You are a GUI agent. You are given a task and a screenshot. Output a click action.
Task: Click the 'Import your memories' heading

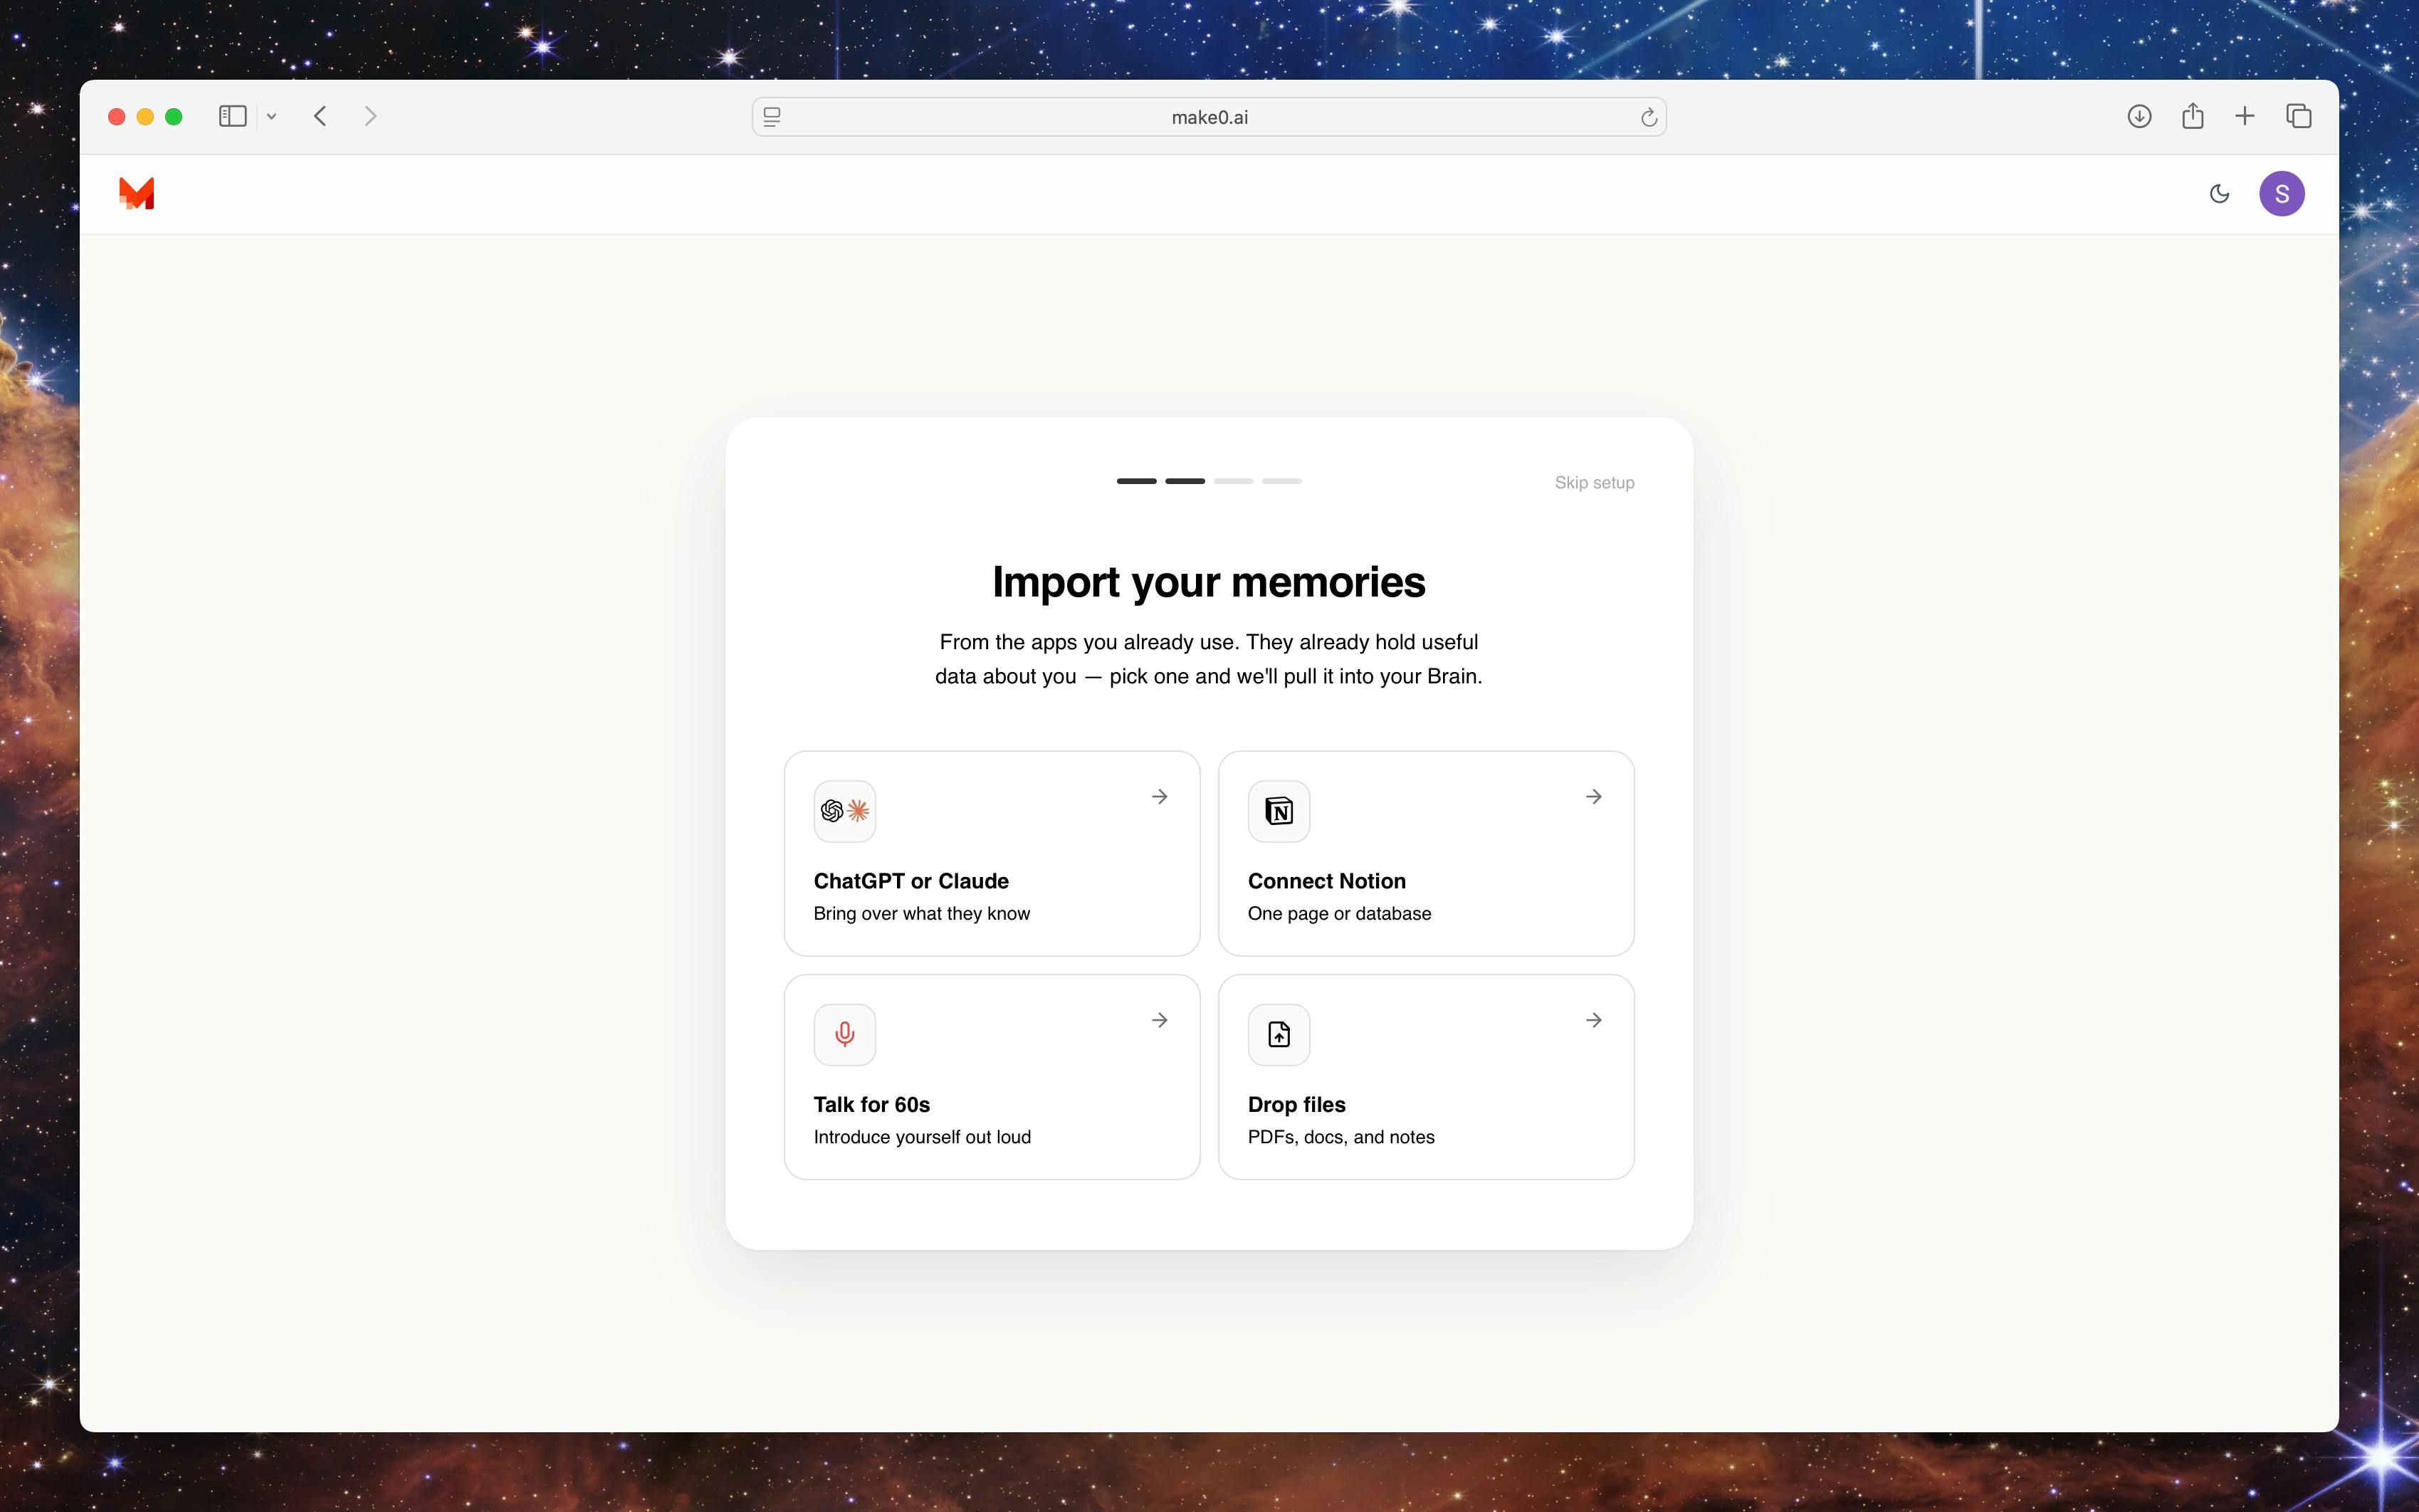pos(1208,582)
